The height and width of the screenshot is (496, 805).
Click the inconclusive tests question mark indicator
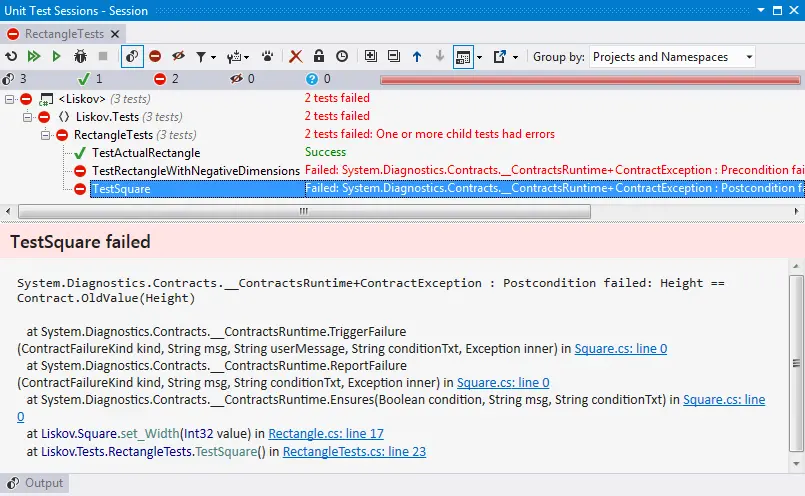coord(318,79)
